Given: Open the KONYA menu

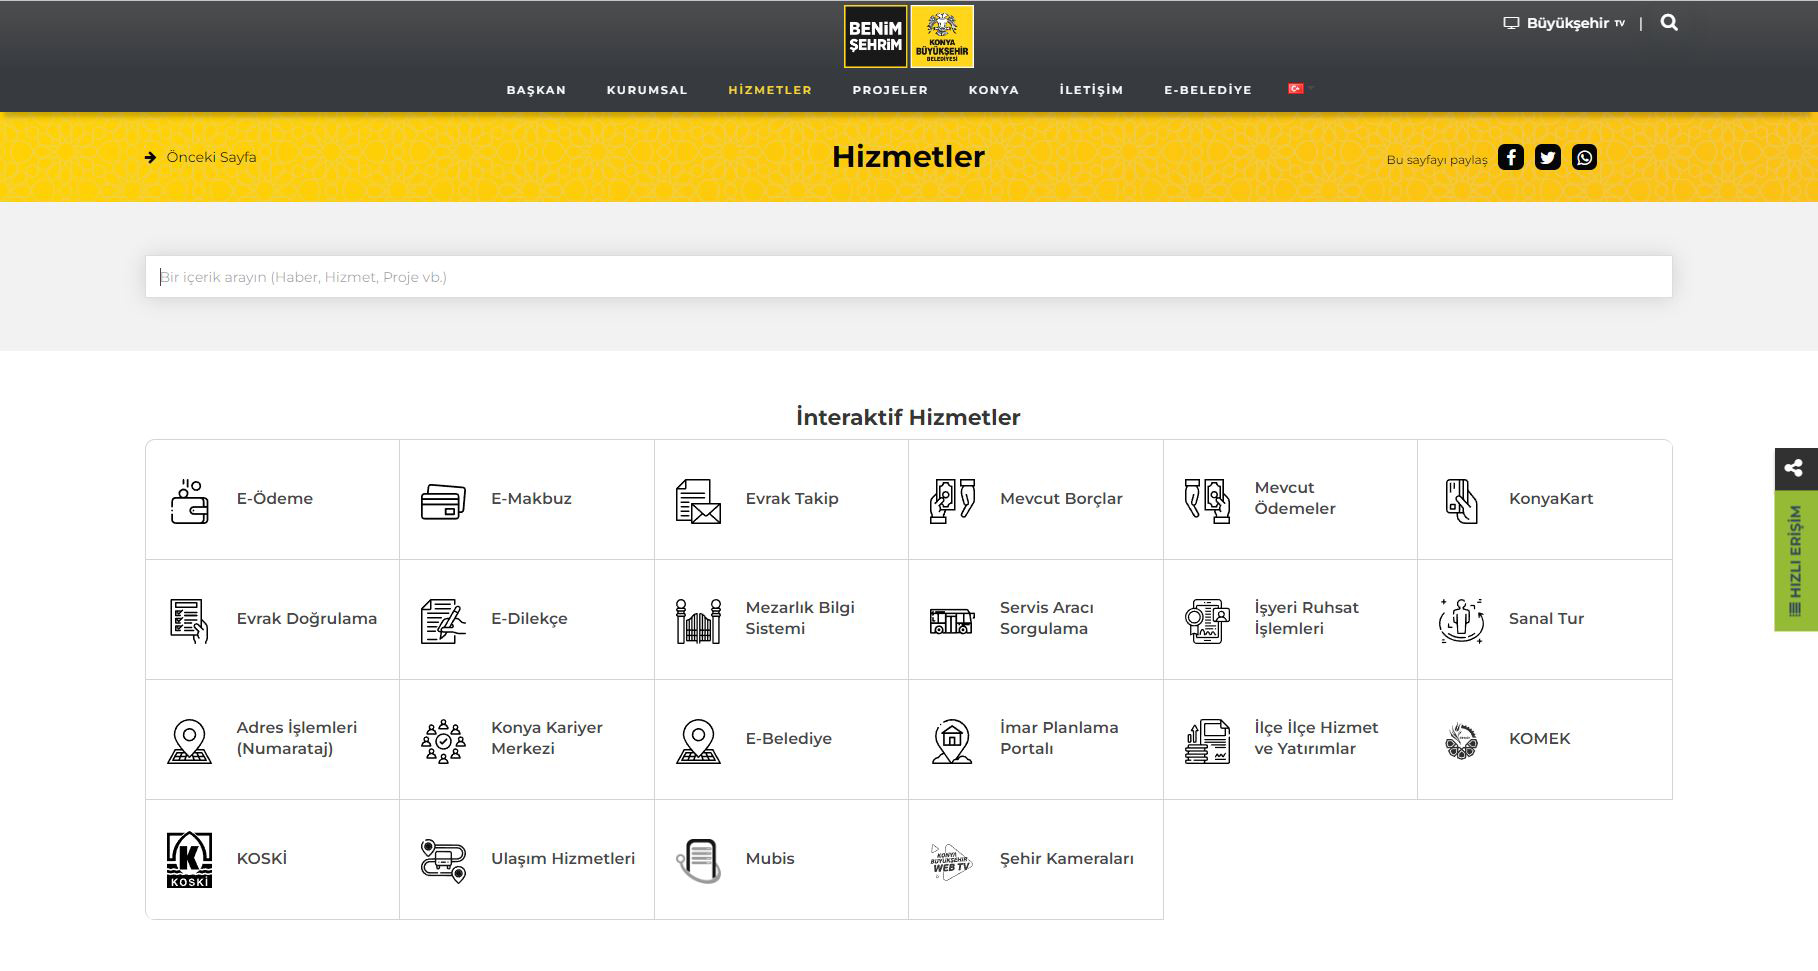Looking at the screenshot, I should pyautogui.click(x=993, y=90).
